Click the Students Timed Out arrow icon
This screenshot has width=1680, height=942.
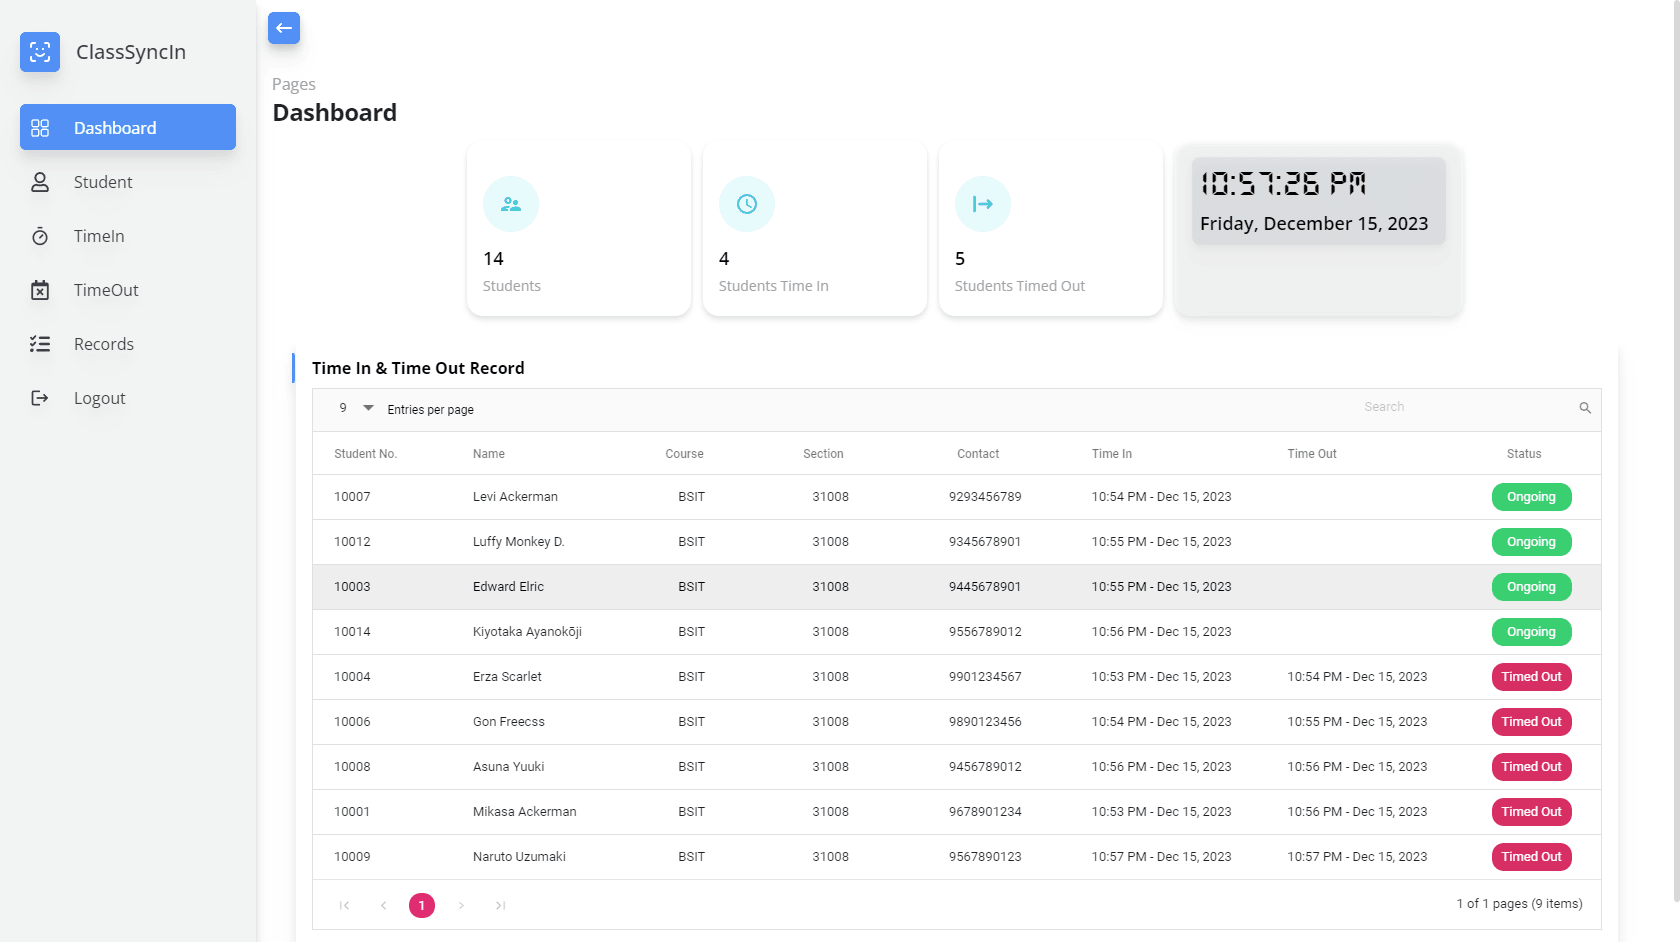click(x=983, y=204)
